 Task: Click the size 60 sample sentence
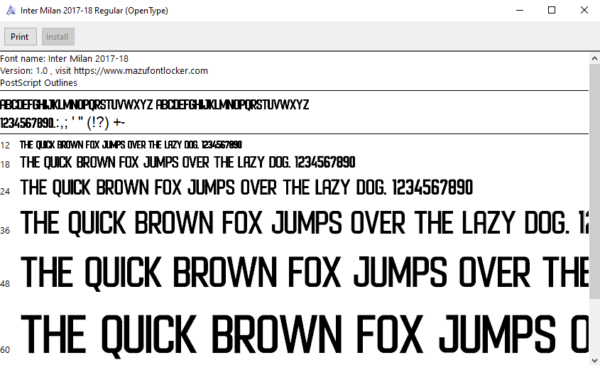click(x=304, y=336)
